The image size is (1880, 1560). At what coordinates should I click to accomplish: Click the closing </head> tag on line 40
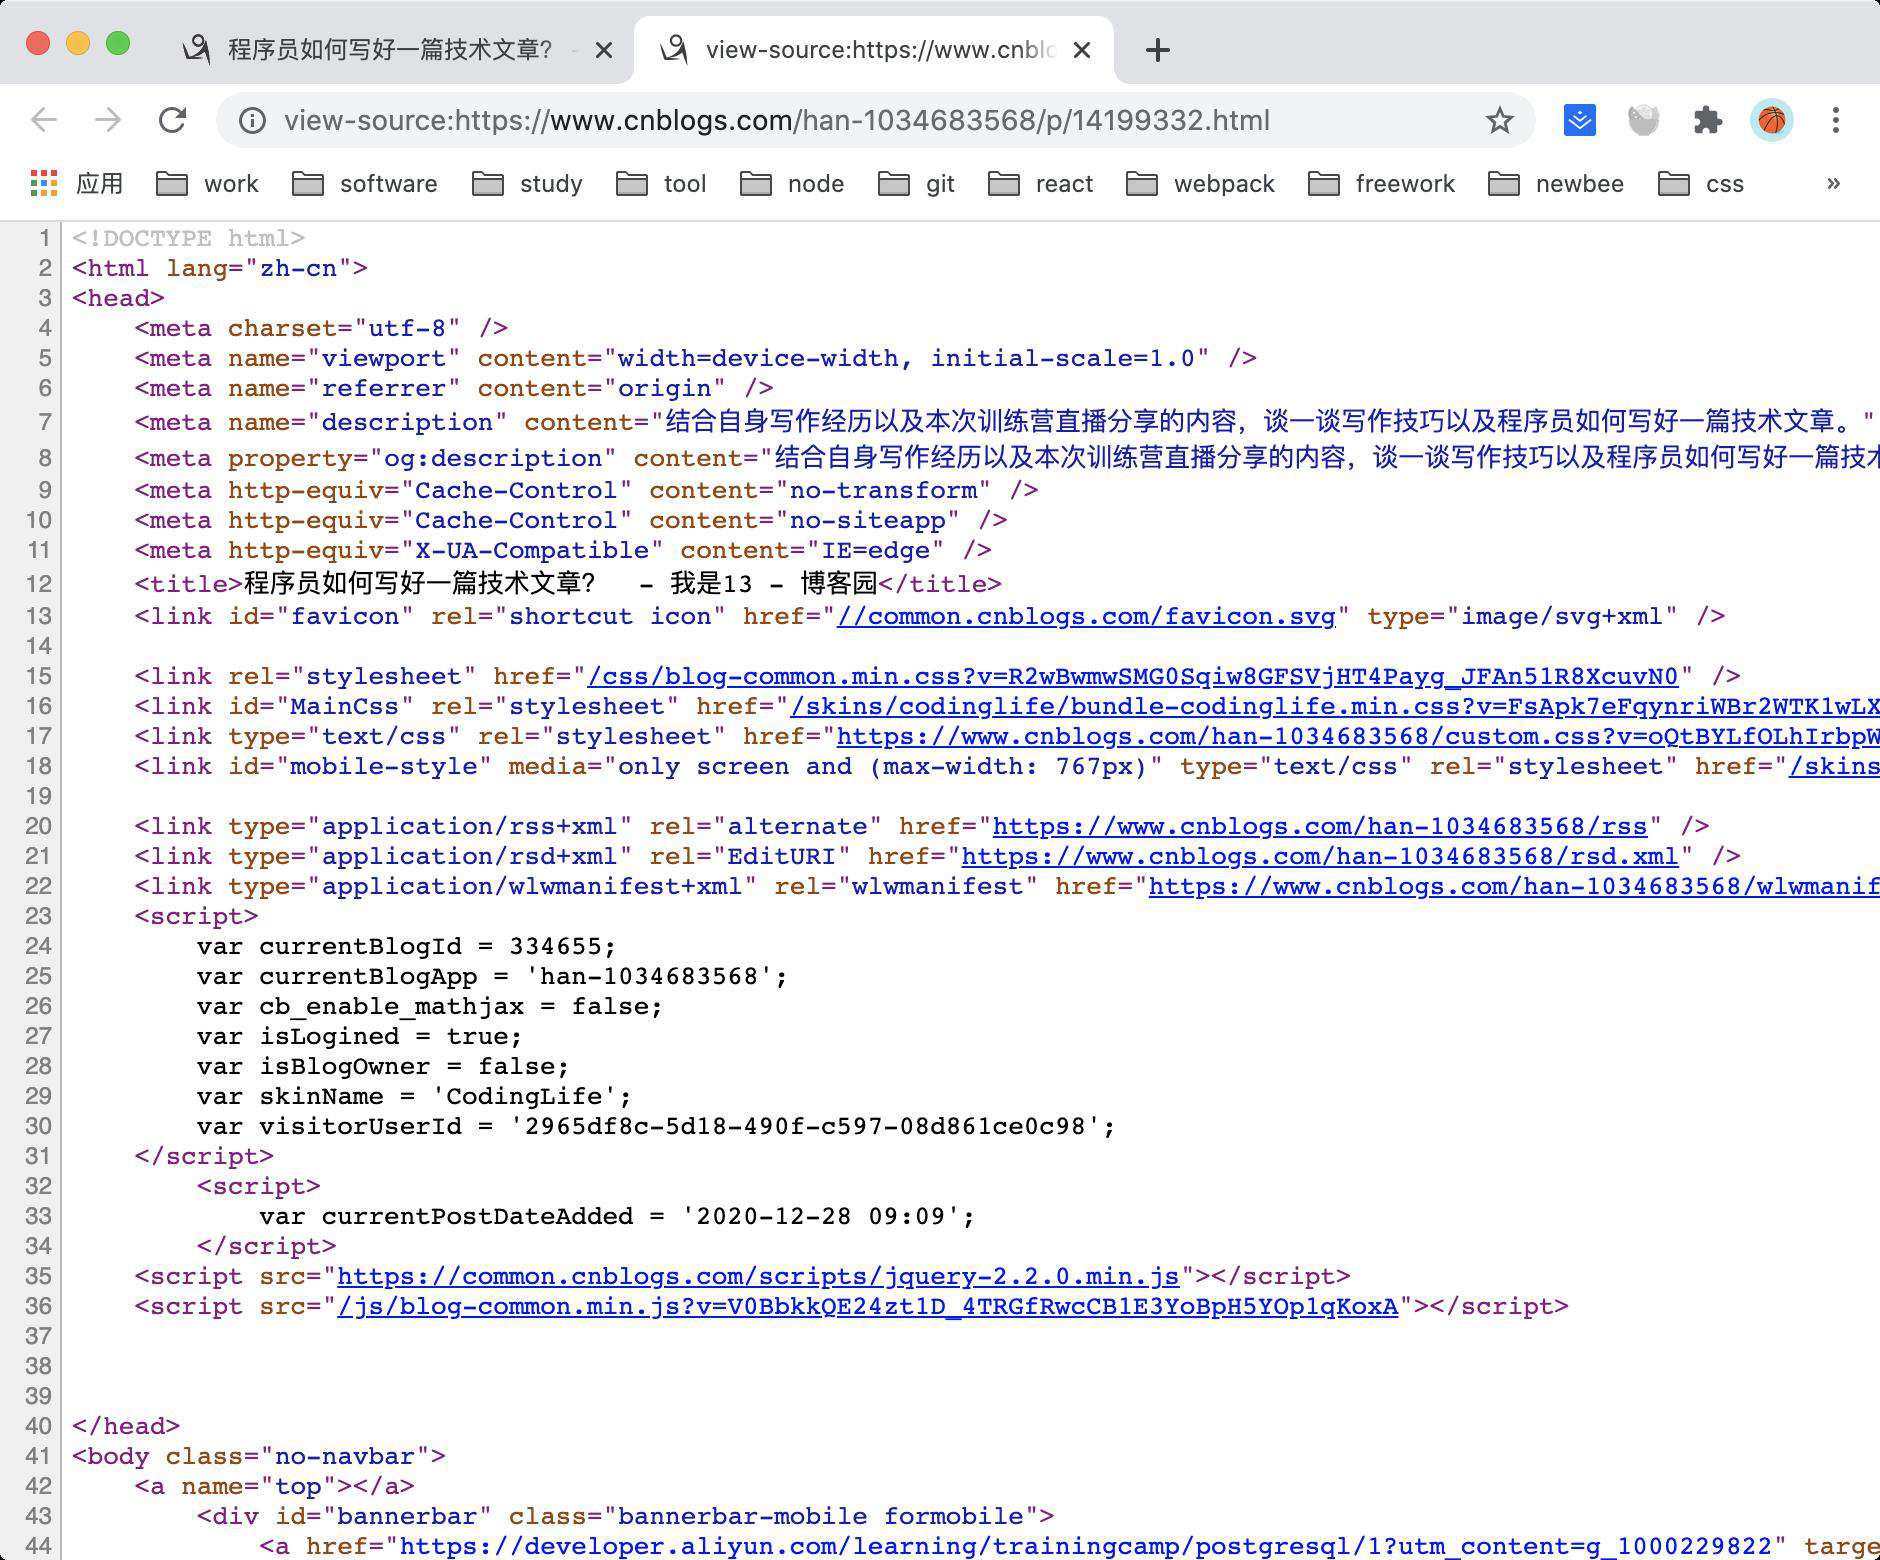[x=126, y=1426]
